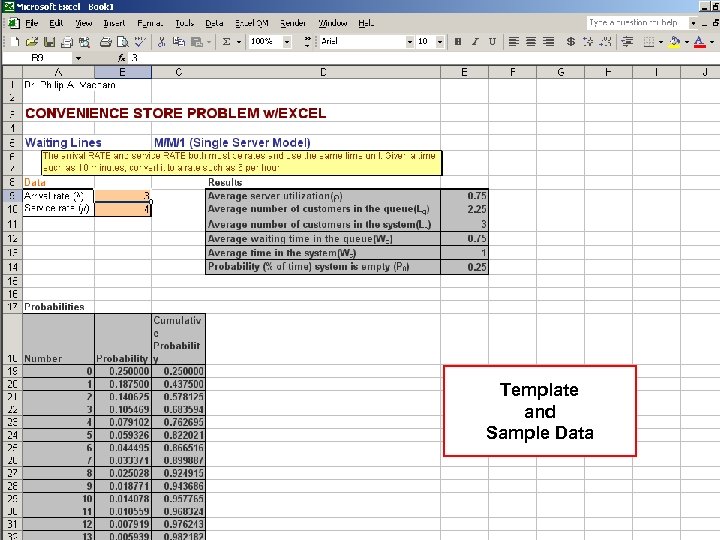Click probability value 0.250000 in Probability column
Viewport: 720px width, 540px height.
coord(123,371)
